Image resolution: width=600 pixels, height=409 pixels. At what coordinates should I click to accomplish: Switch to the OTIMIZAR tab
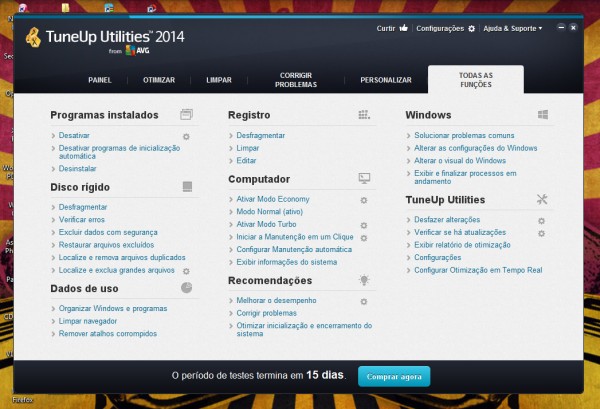(159, 80)
